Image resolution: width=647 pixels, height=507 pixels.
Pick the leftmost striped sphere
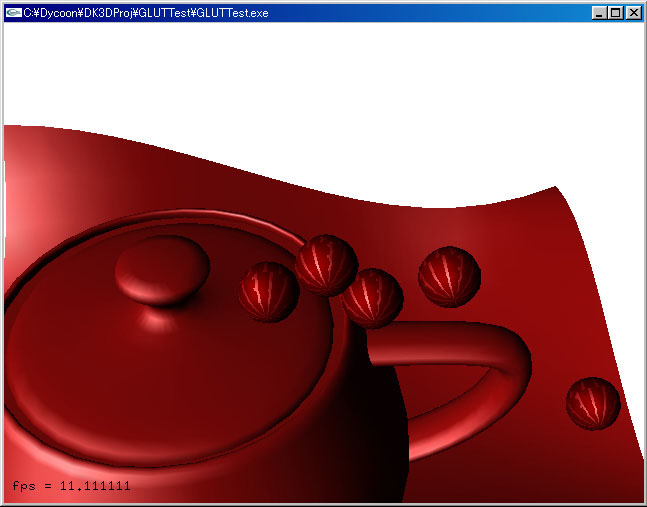click(268, 292)
